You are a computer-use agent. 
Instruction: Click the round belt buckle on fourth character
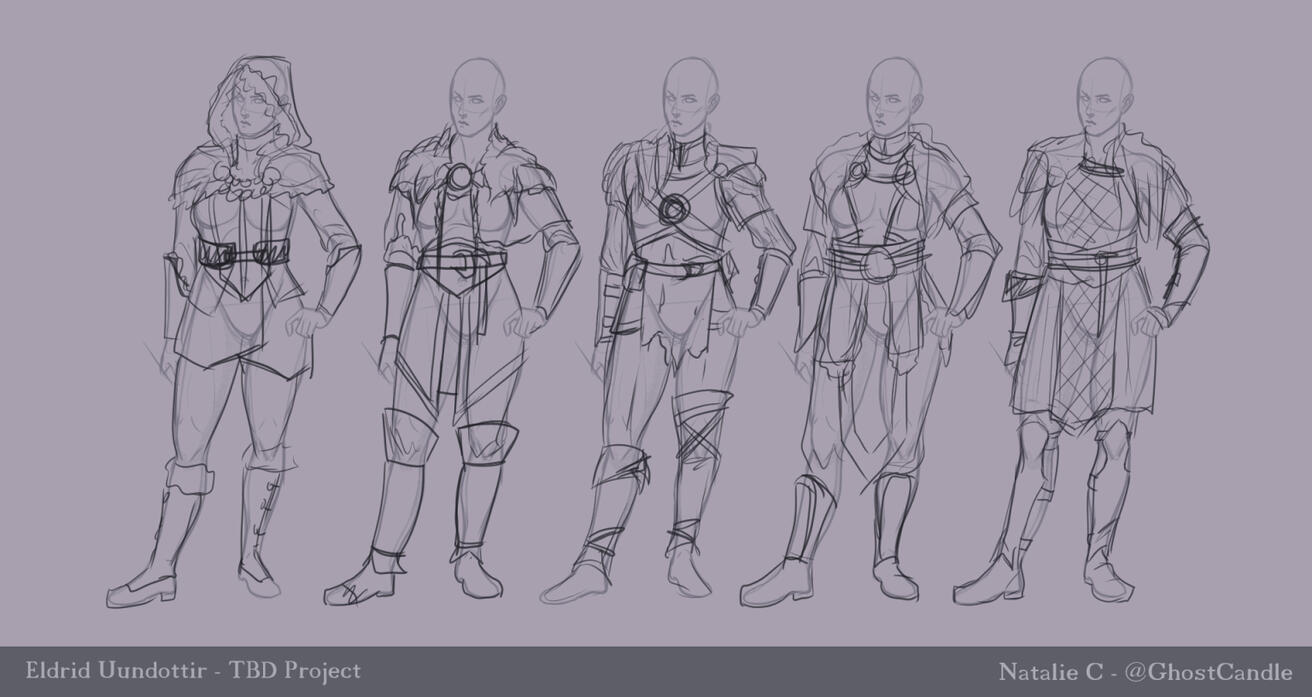880,264
